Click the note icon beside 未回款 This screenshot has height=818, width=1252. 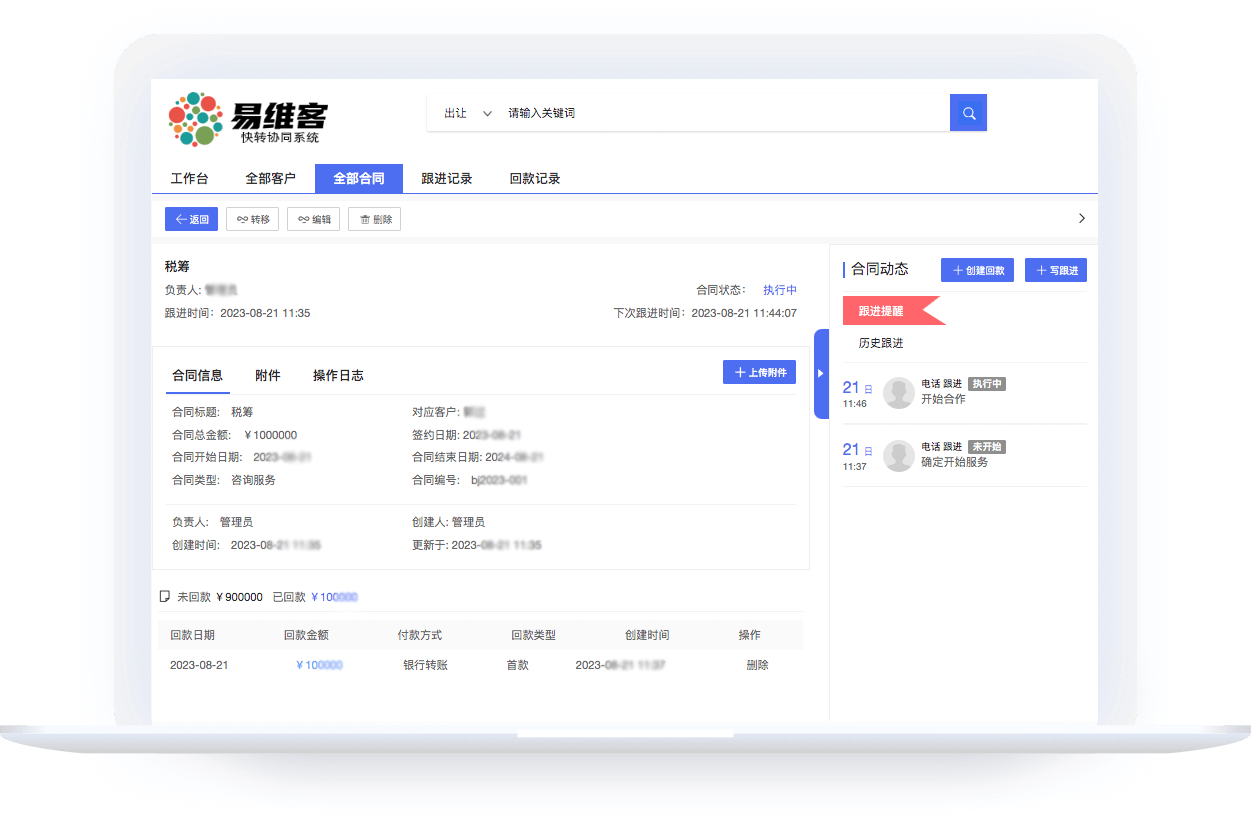pos(165,597)
